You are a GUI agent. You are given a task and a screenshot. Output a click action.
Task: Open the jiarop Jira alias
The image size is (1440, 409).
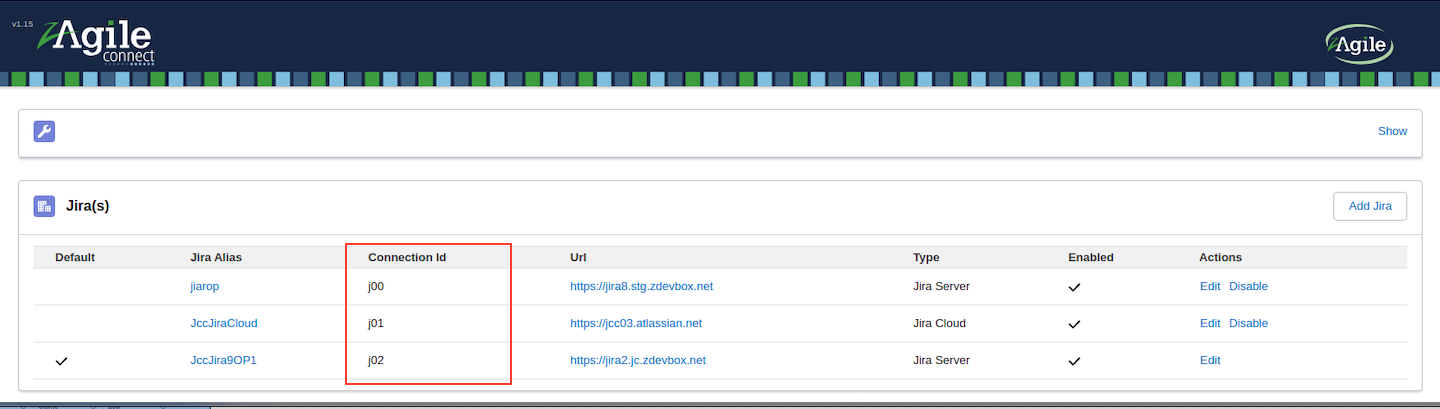coord(204,286)
